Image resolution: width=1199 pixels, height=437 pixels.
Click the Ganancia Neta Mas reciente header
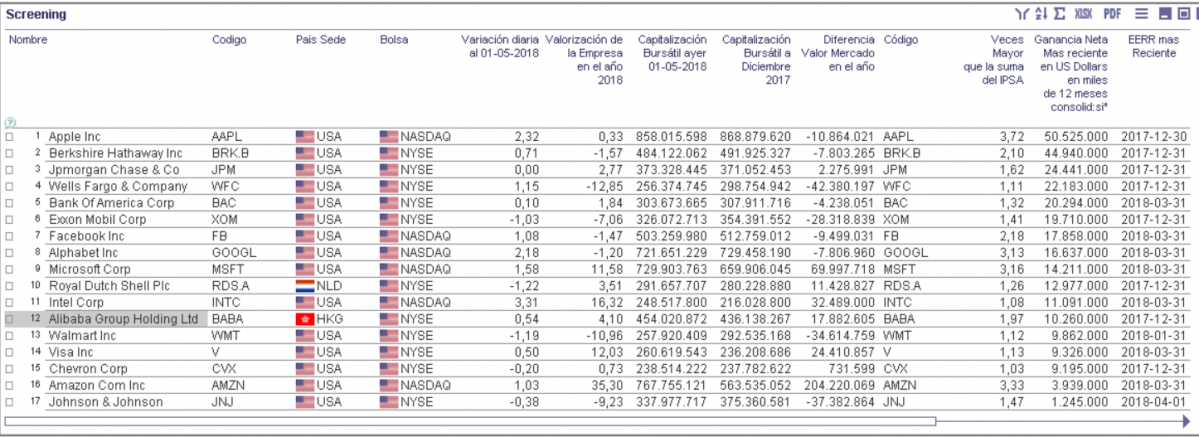coord(1071,73)
